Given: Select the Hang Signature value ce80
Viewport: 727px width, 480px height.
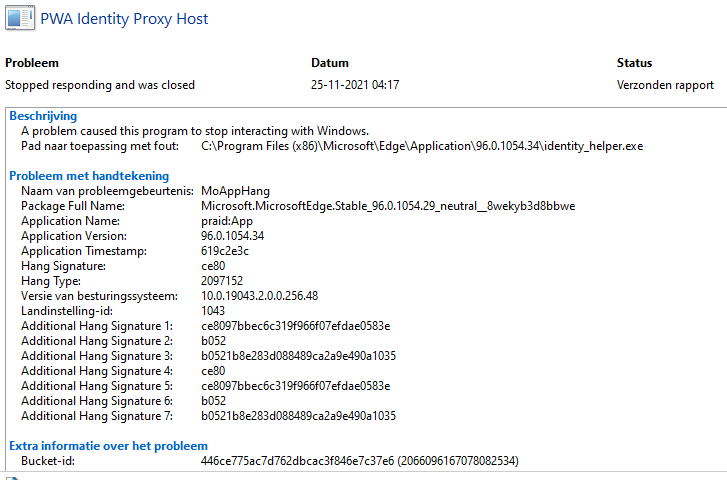Looking at the screenshot, I should click(x=213, y=266).
